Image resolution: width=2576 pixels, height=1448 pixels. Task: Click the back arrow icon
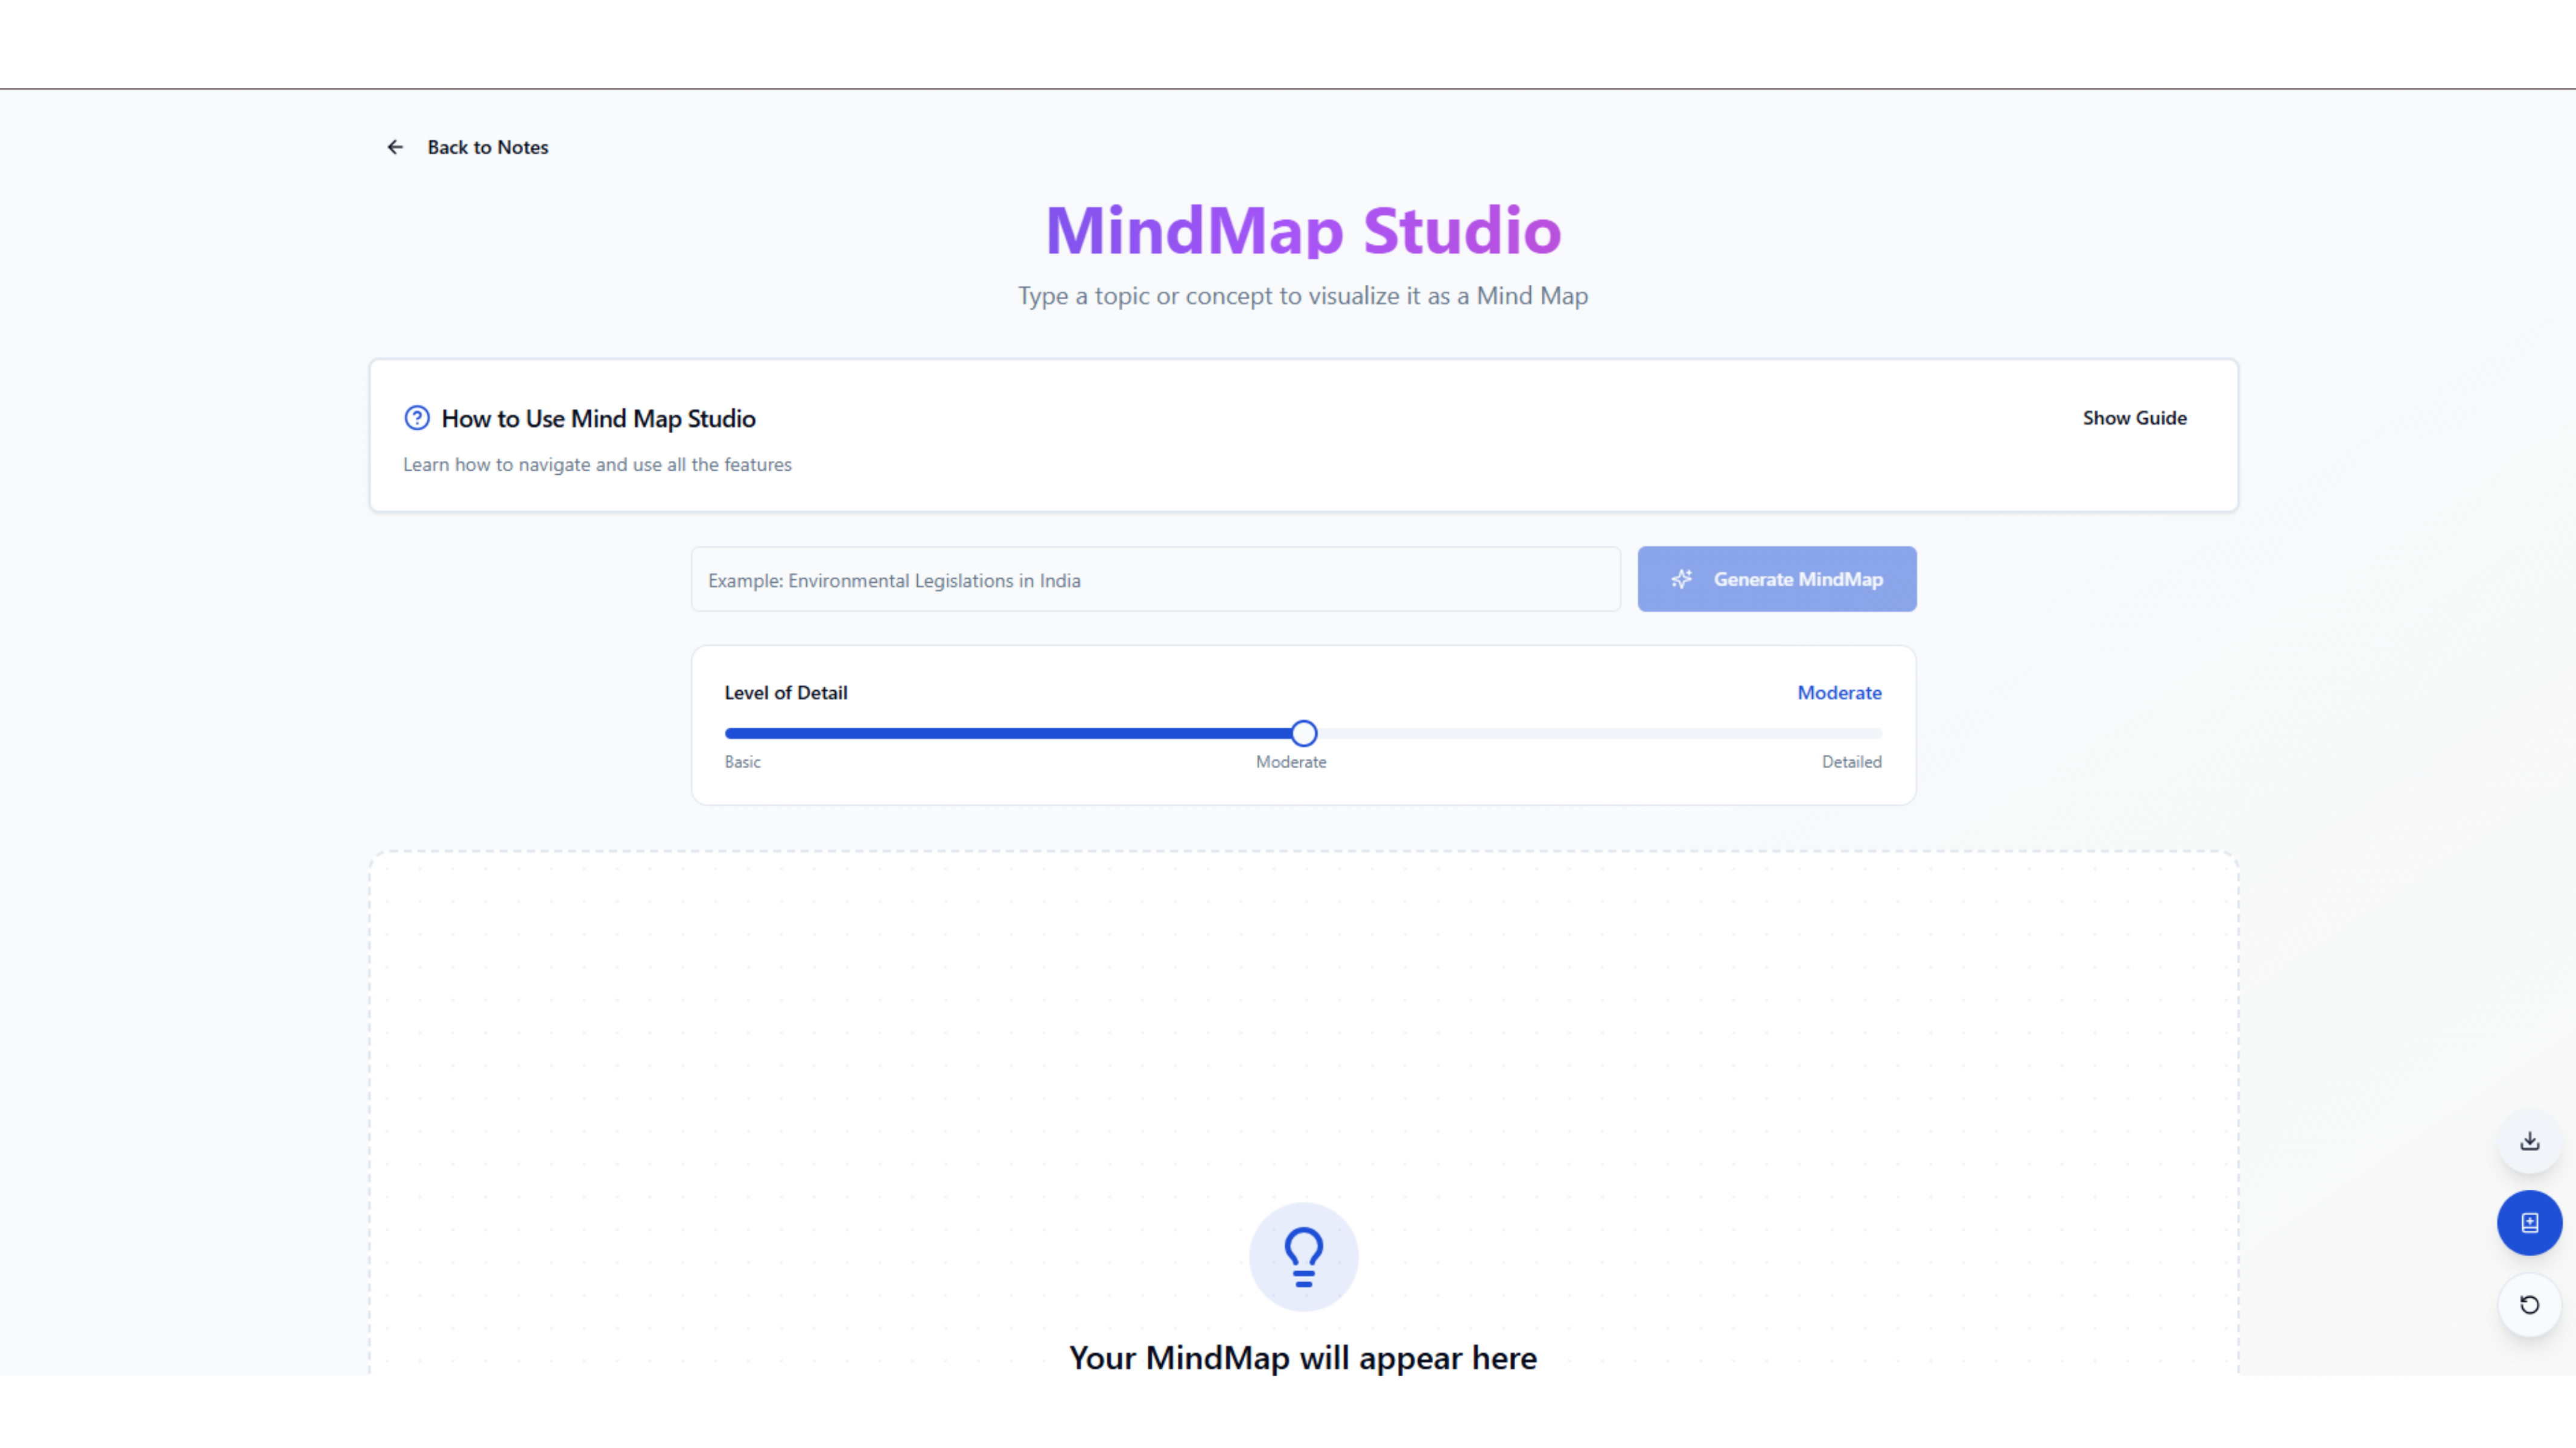click(x=395, y=147)
